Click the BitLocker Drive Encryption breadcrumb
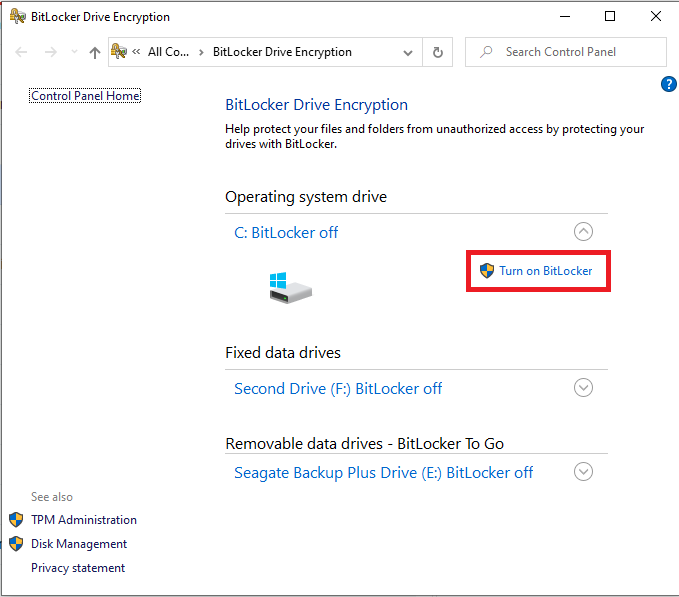Screen dimensions: 679x597 (282, 52)
